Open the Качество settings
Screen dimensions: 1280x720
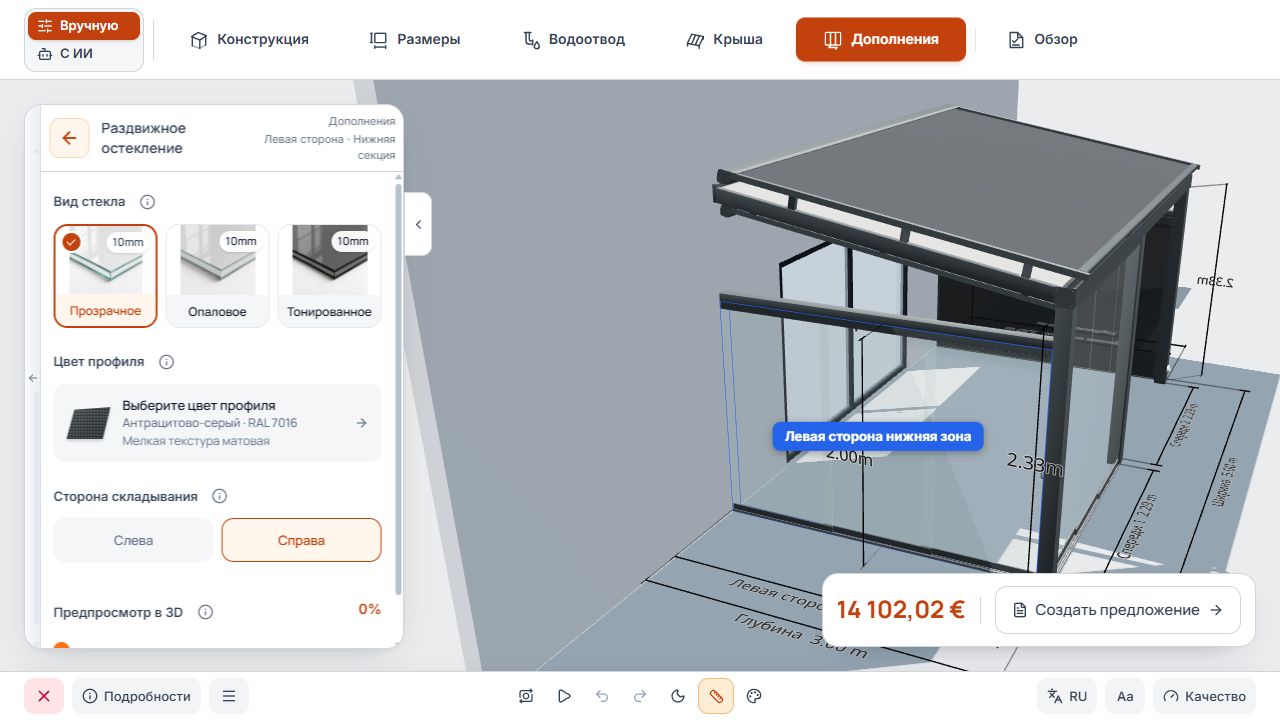pos(1205,696)
